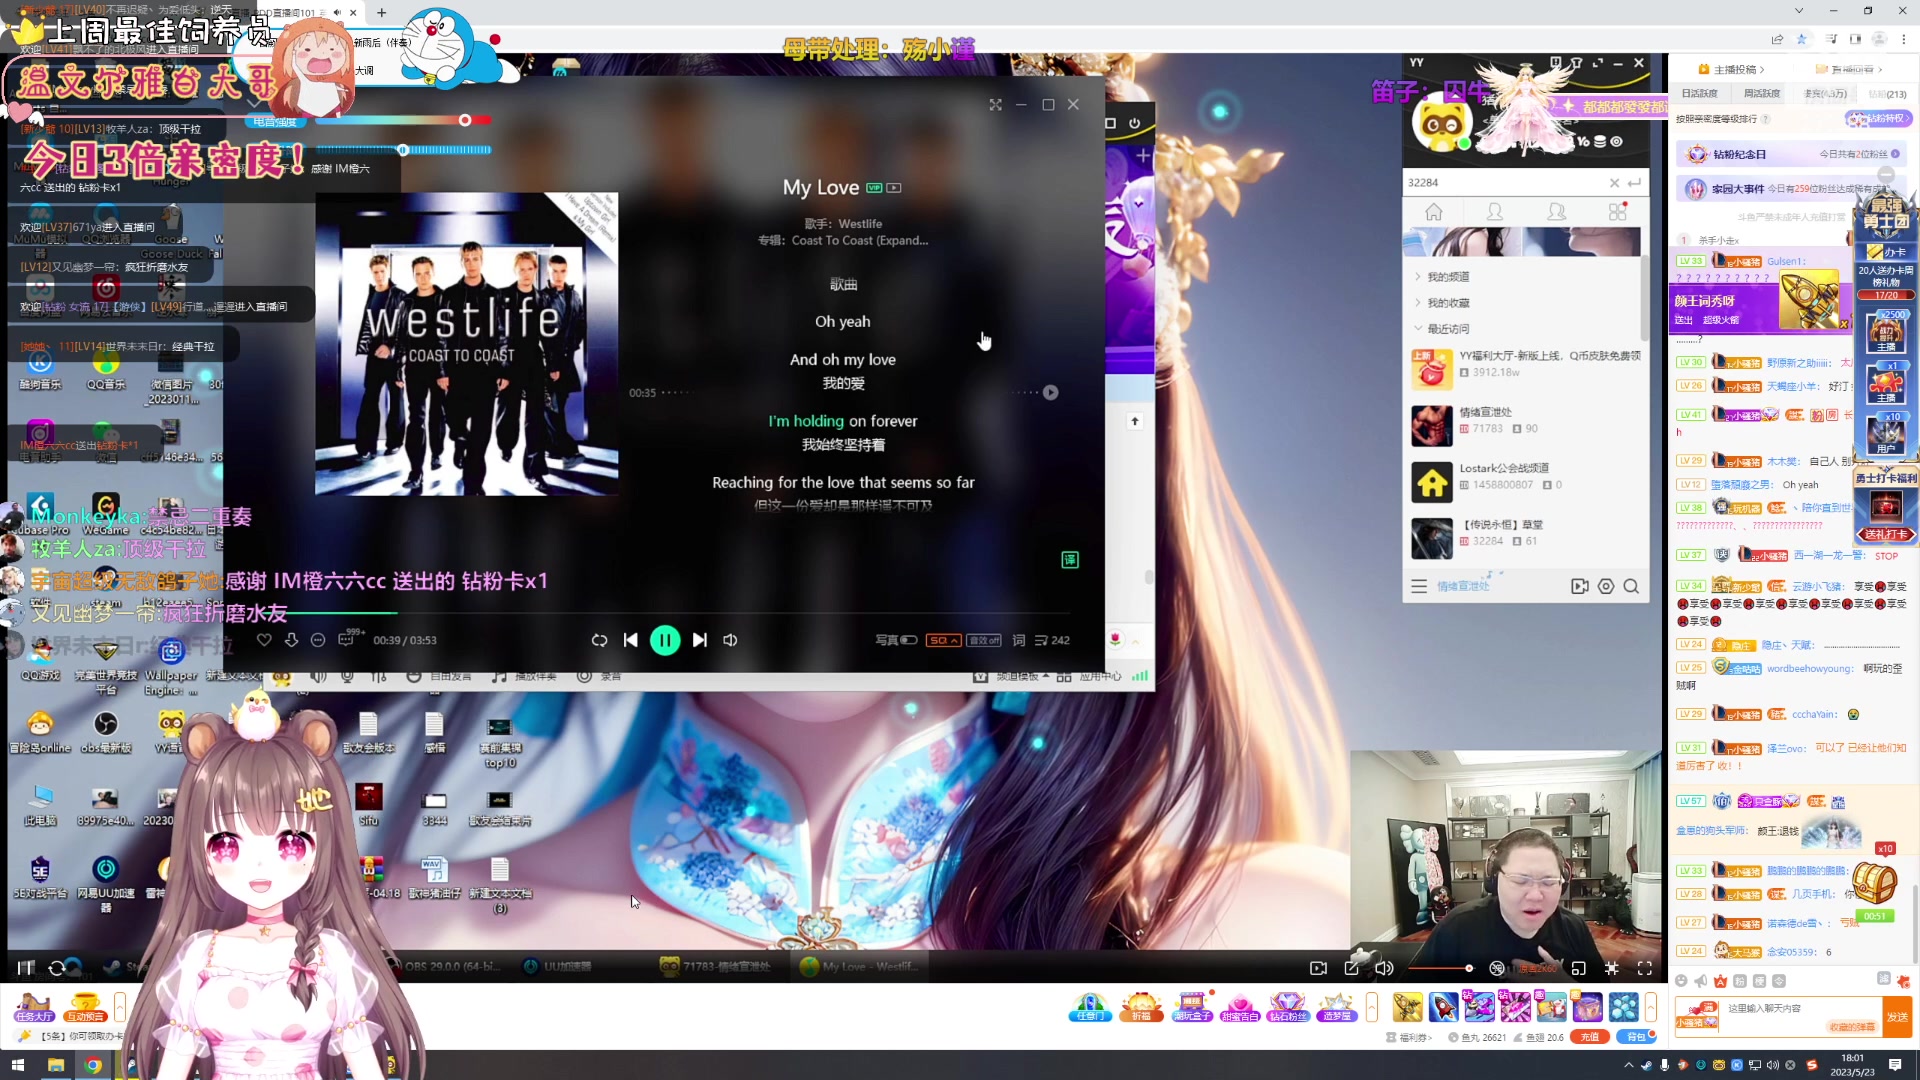1920x1080 pixels.
Task: Switch to 日活跃度 ranking tab
Action: pos(1699,94)
